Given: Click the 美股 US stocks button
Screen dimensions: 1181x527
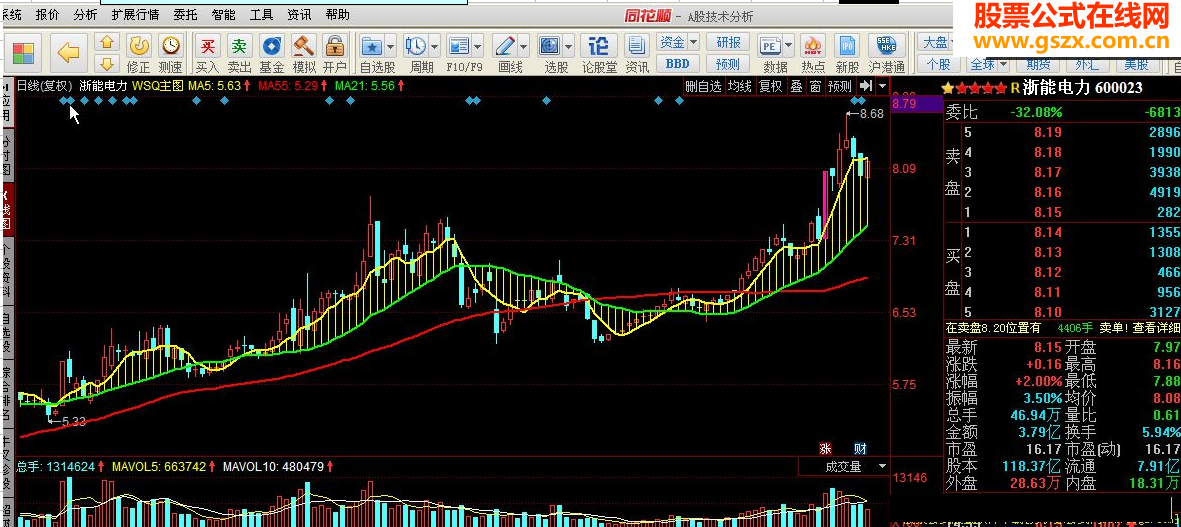Looking at the screenshot, I should (x=1136, y=63).
